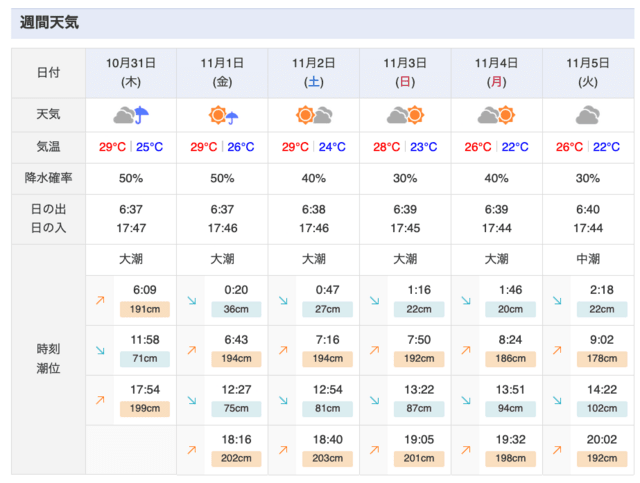
Task: Click the 中潮 tide type on 11月5日
Action: pyautogui.click(x=588, y=259)
